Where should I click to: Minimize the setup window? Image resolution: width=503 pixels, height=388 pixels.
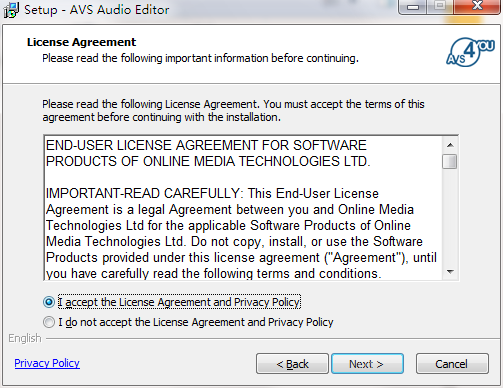tap(412, 7)
